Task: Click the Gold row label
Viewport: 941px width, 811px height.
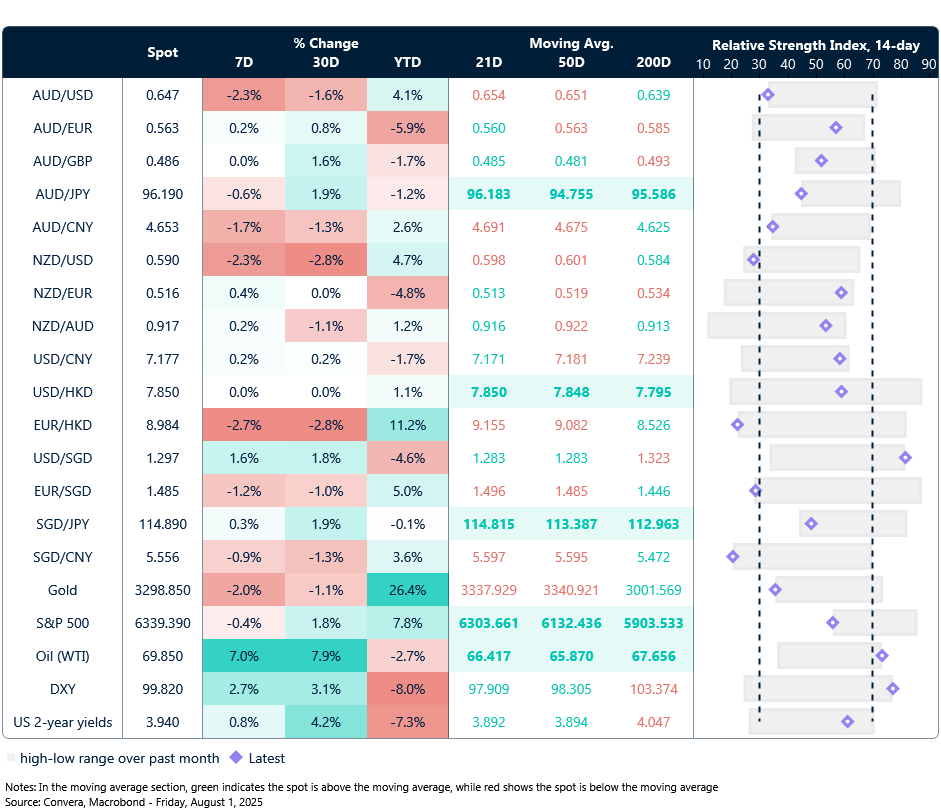Action: pos(62,590)
